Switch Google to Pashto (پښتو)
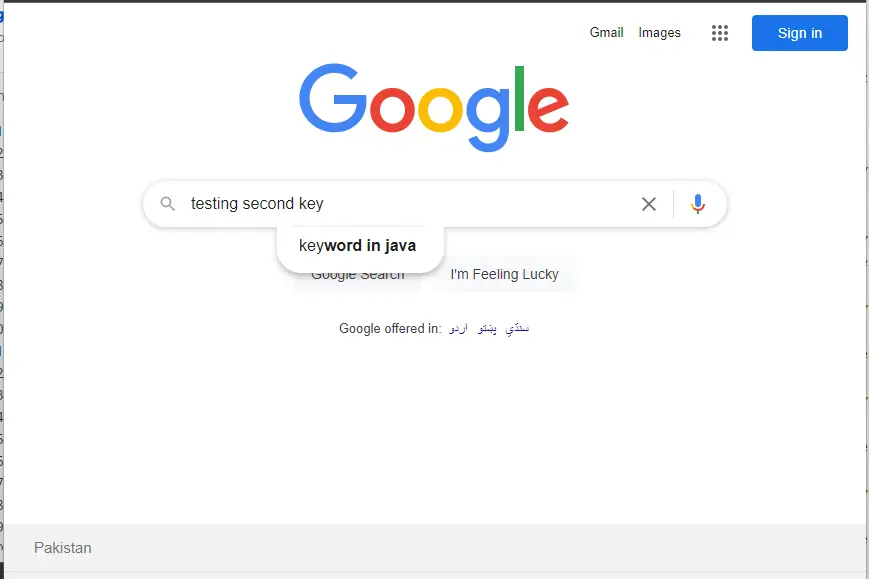The width and height of the screenshot is (869, 579). (487, 329)
